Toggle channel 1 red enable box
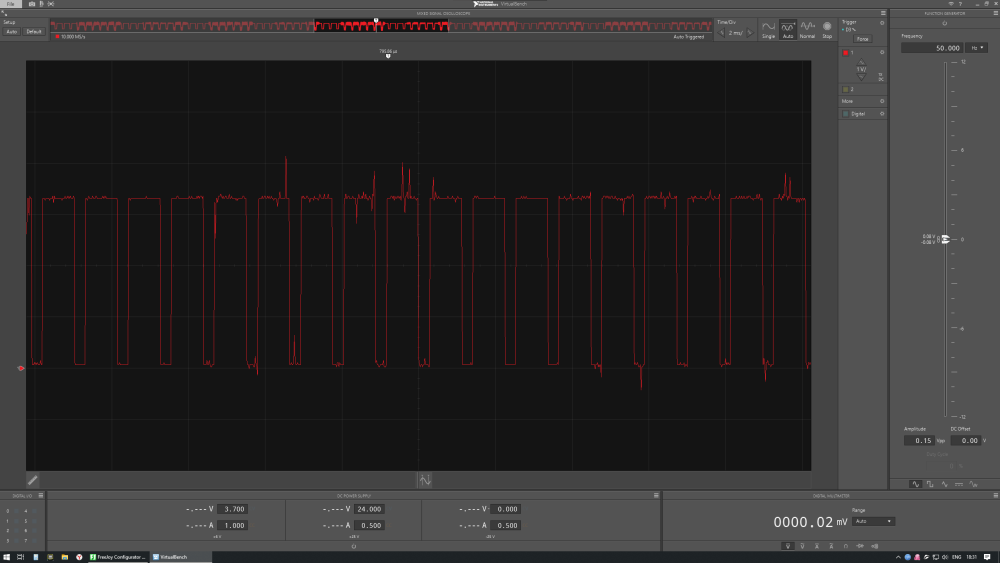The height and width of the screenshot is (563, 1000). click(x=845, y=51)
